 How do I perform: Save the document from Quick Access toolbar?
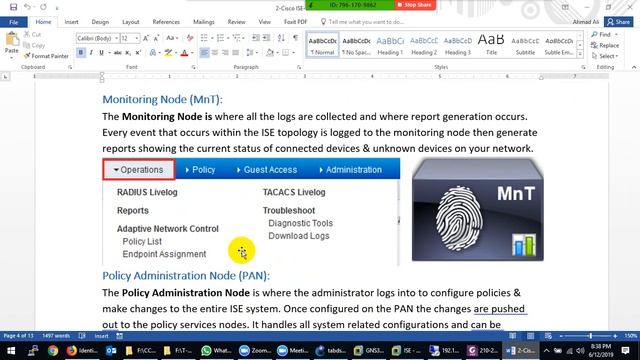pos(13,7)
